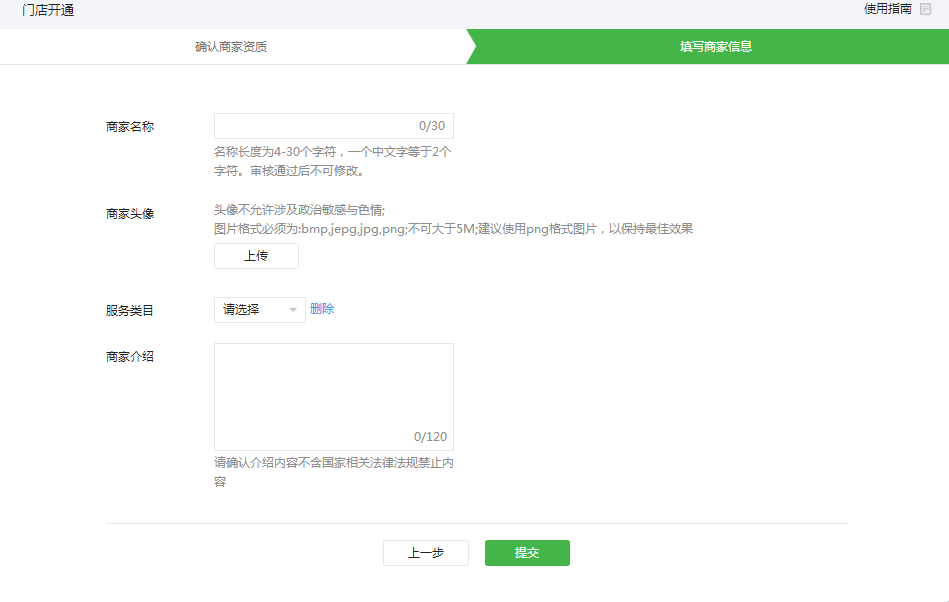Click the 删除 link beside category
This screenshot has width=949, height=602.
[322, 309]
